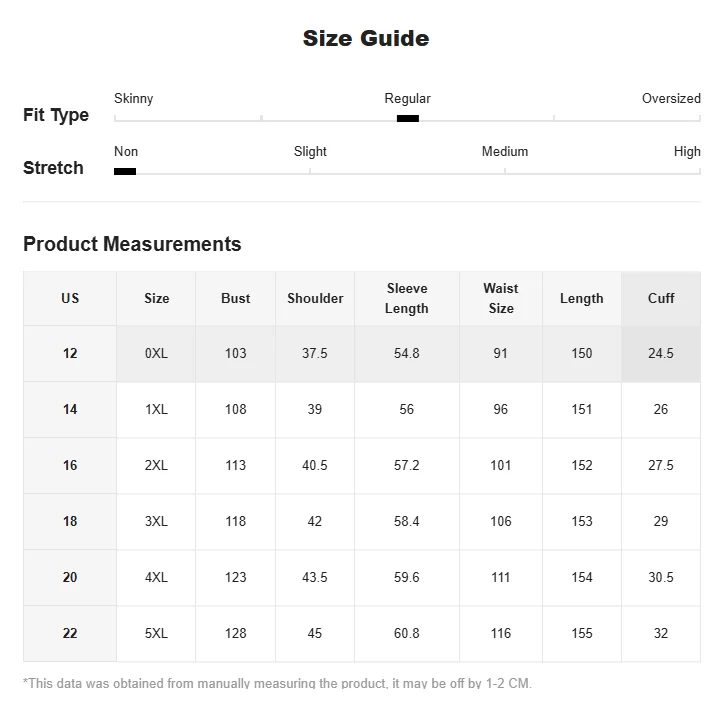Image resolution: width=728 pixels, height=709 pixels.
Task: Click the Stretch slider's Non marker
Action: (125, 172)
